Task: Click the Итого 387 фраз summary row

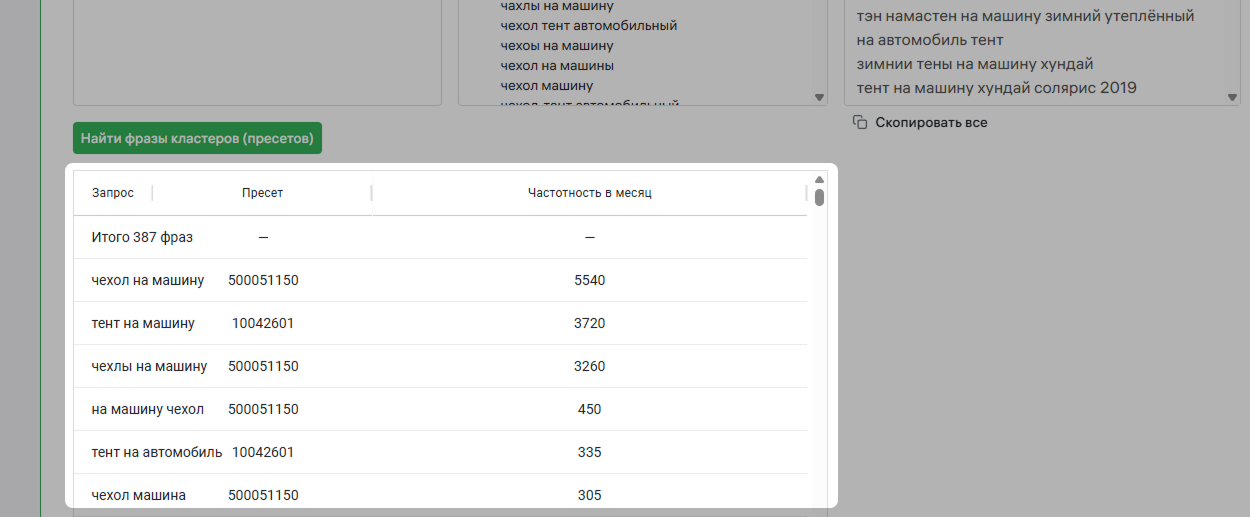Action: 440,238
